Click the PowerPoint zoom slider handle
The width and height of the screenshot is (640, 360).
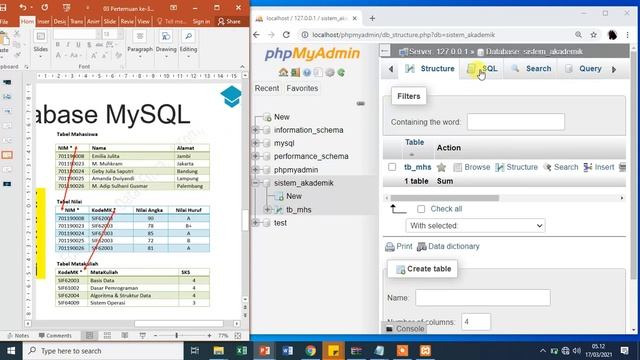176,336
